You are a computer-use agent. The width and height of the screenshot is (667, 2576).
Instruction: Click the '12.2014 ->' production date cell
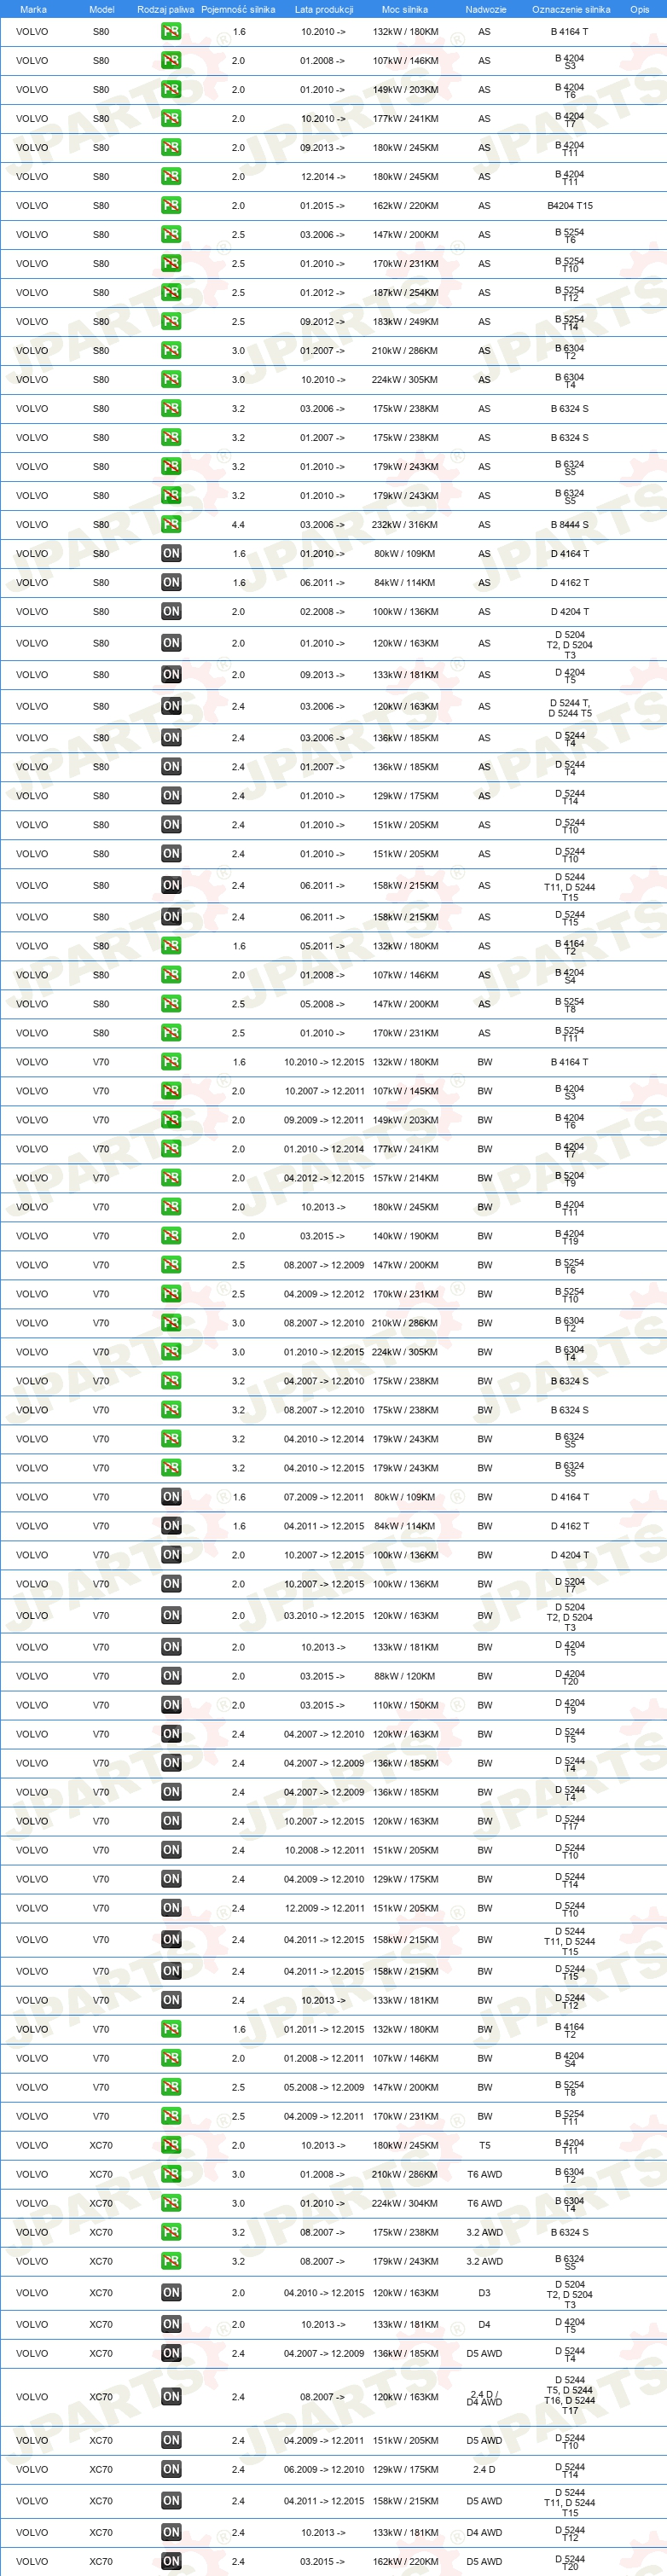point(323,176)
